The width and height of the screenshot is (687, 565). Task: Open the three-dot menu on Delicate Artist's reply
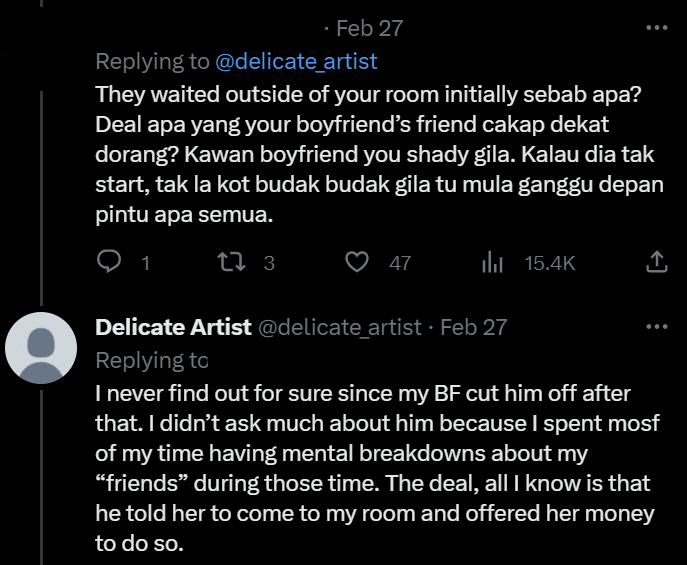click(x=657, y=327)
